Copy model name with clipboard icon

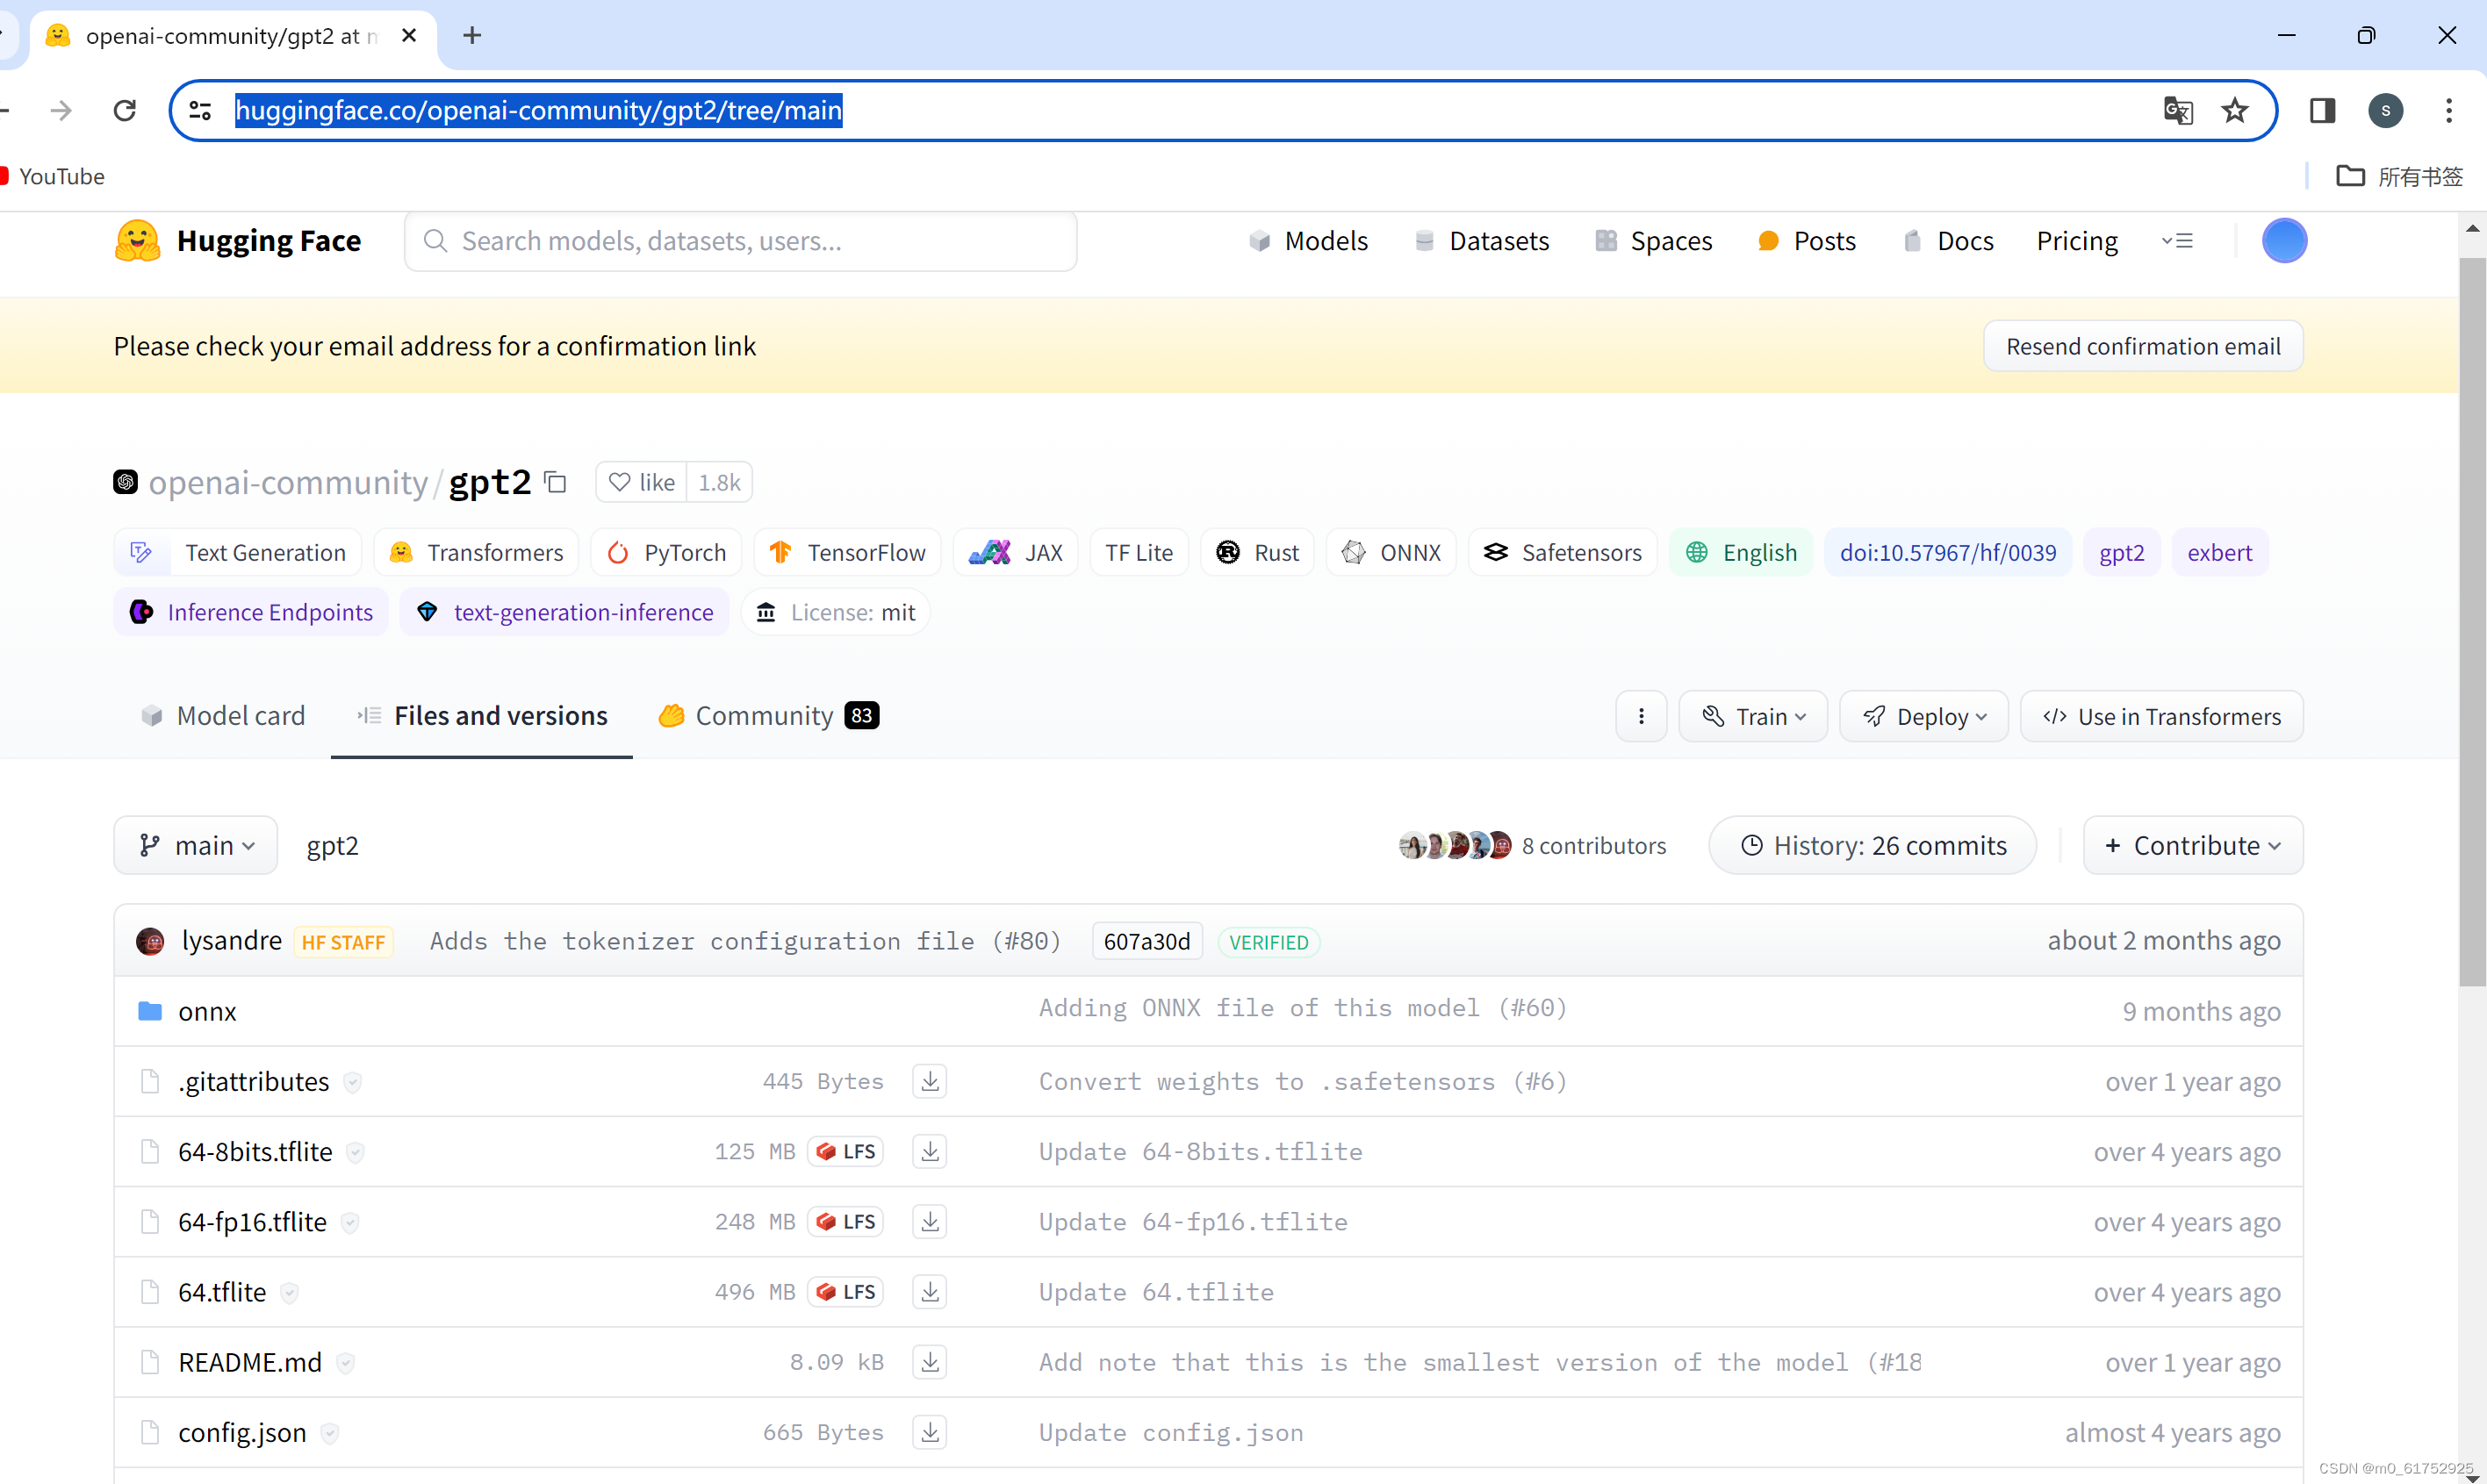556,483
